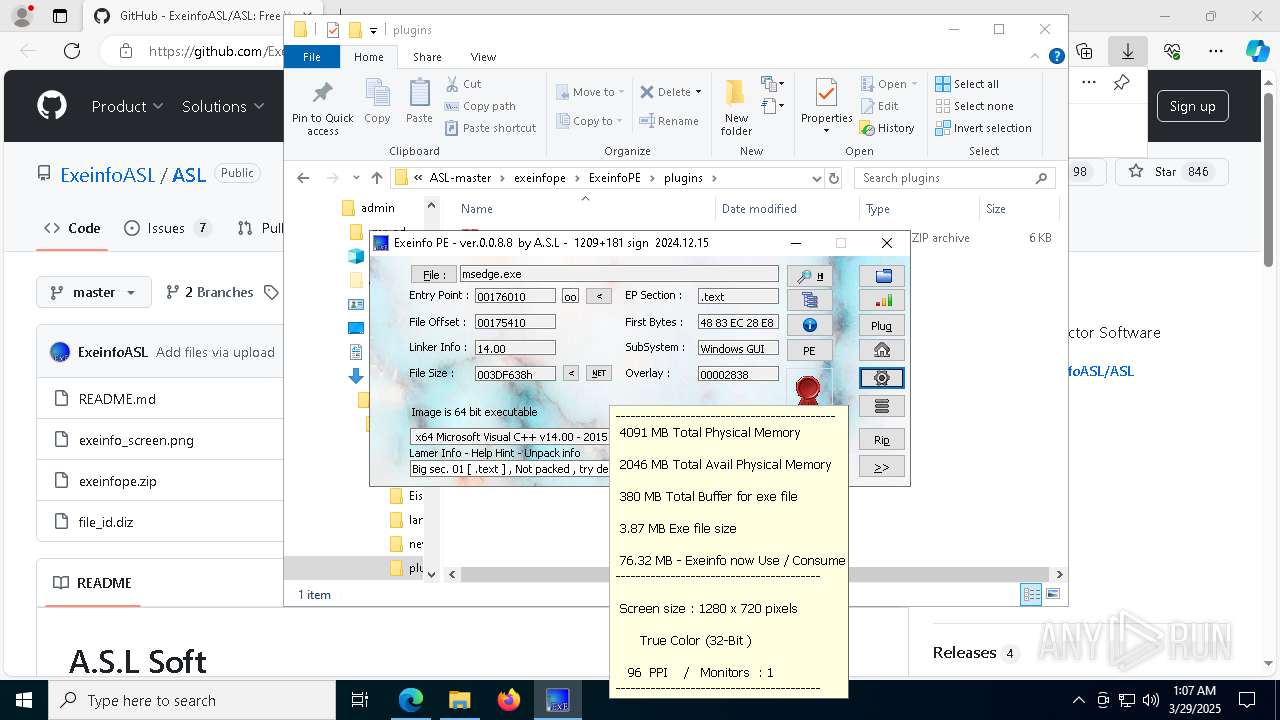Click the Exeinfo PE scan magnifier button
1280x720 pixels.
pyautogui.click(x=809, y=276)
